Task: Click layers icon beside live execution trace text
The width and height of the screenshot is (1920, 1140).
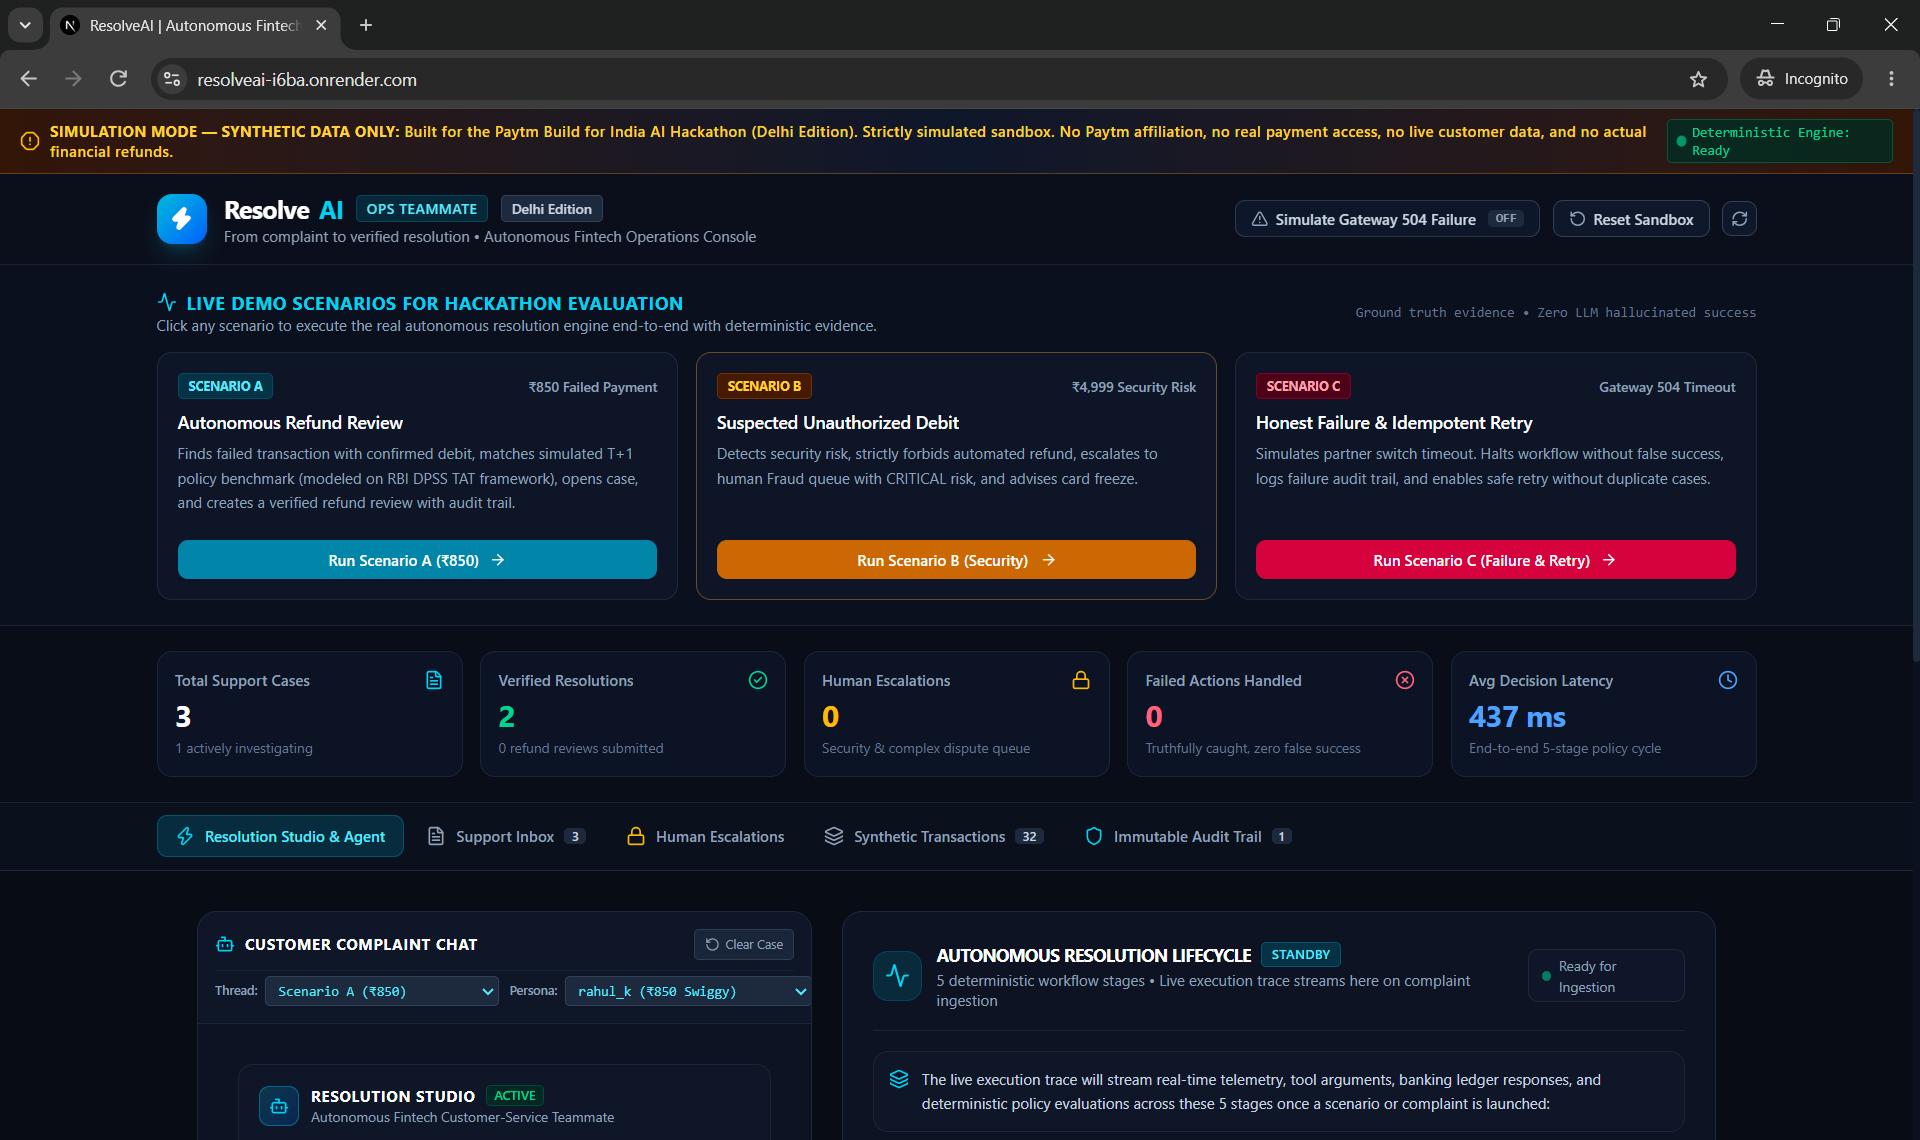Action: click(x=899, y=1079)
